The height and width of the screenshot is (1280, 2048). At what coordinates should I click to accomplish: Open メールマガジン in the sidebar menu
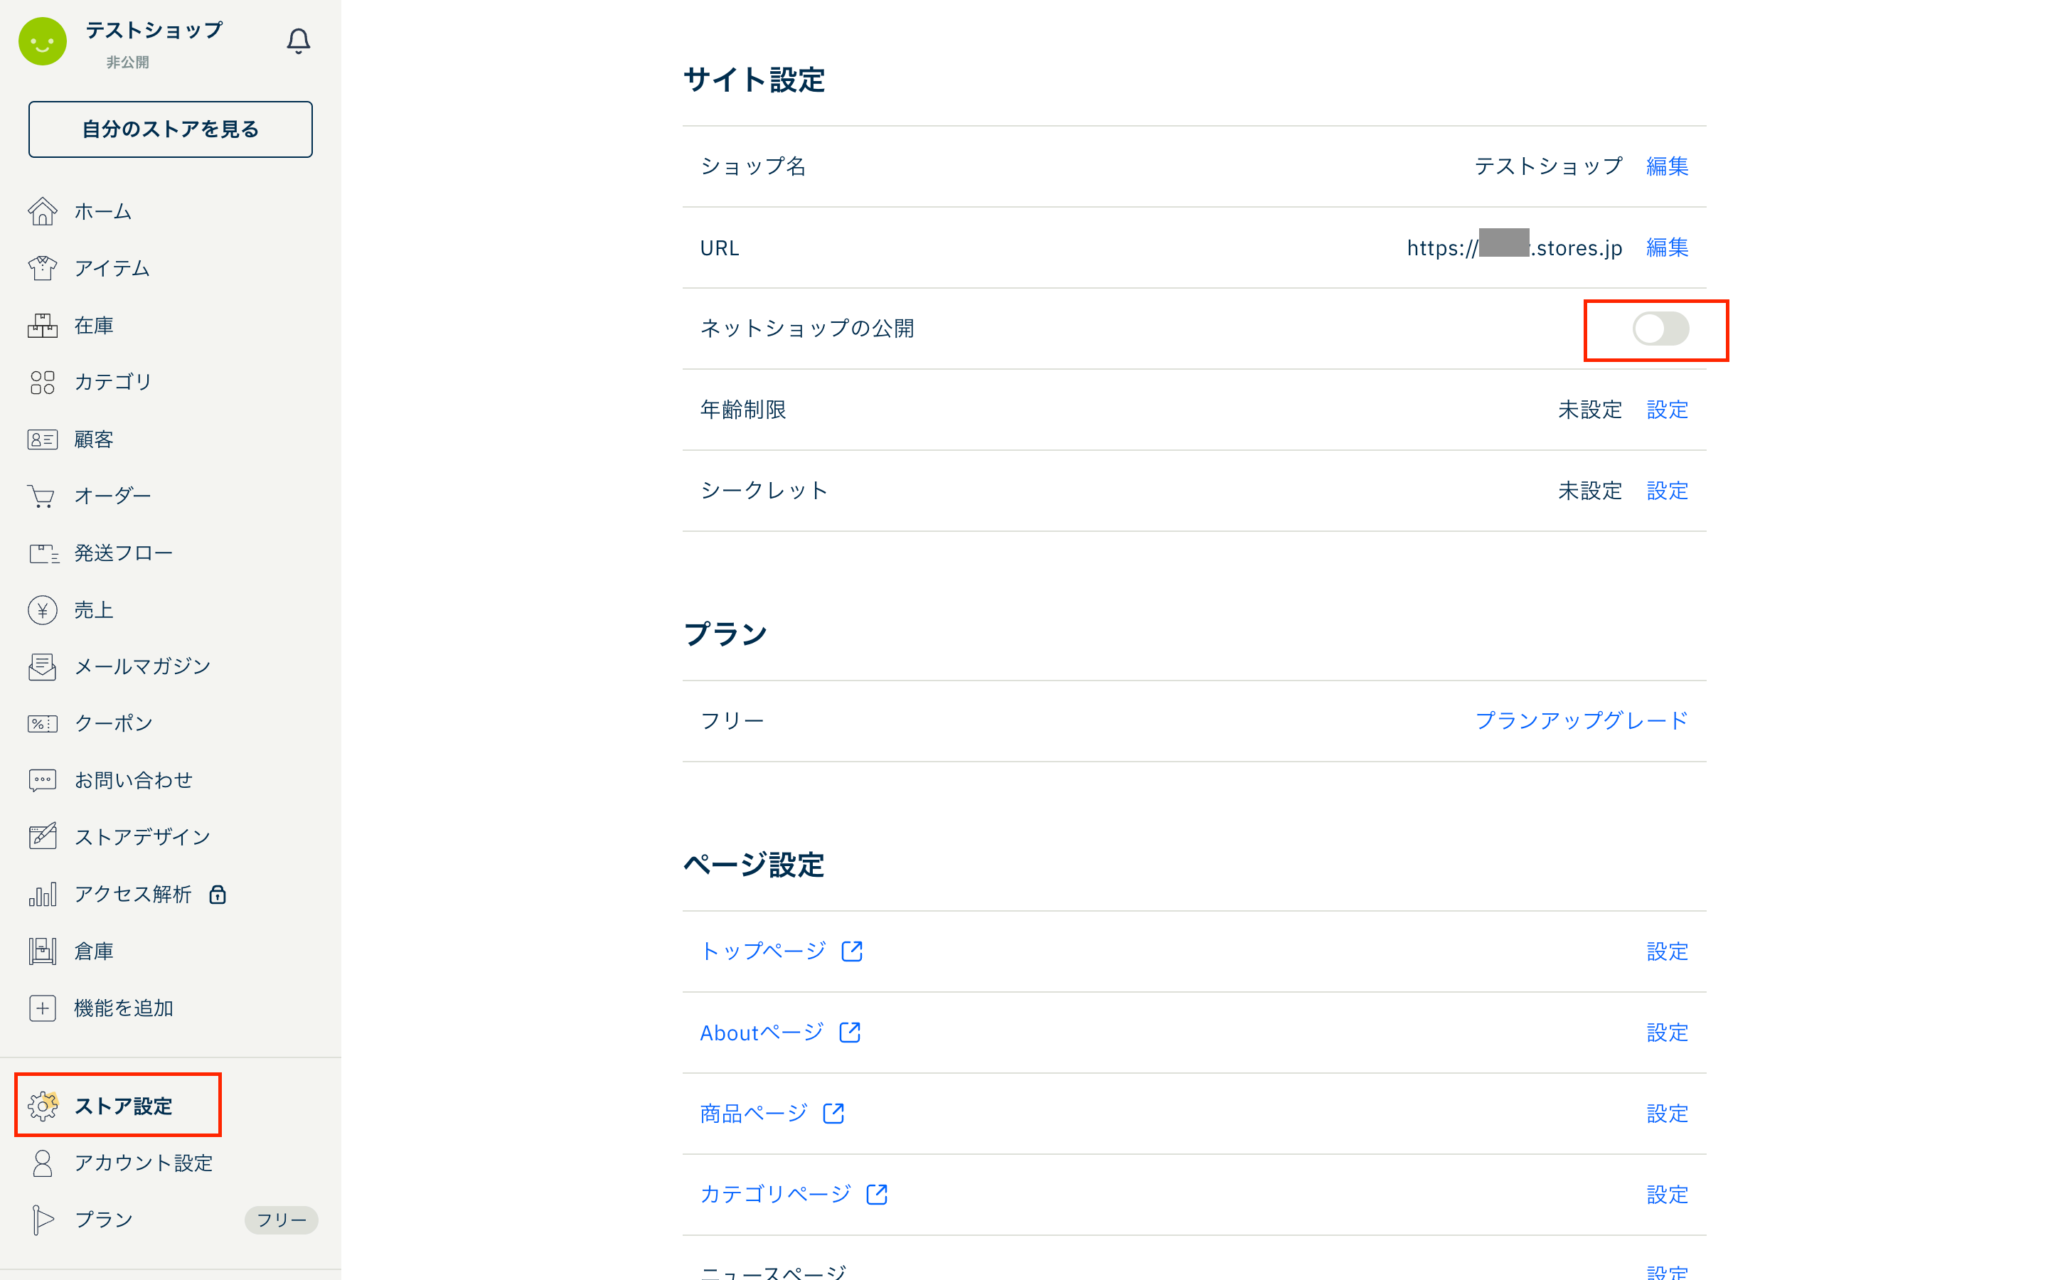[142, 667]
